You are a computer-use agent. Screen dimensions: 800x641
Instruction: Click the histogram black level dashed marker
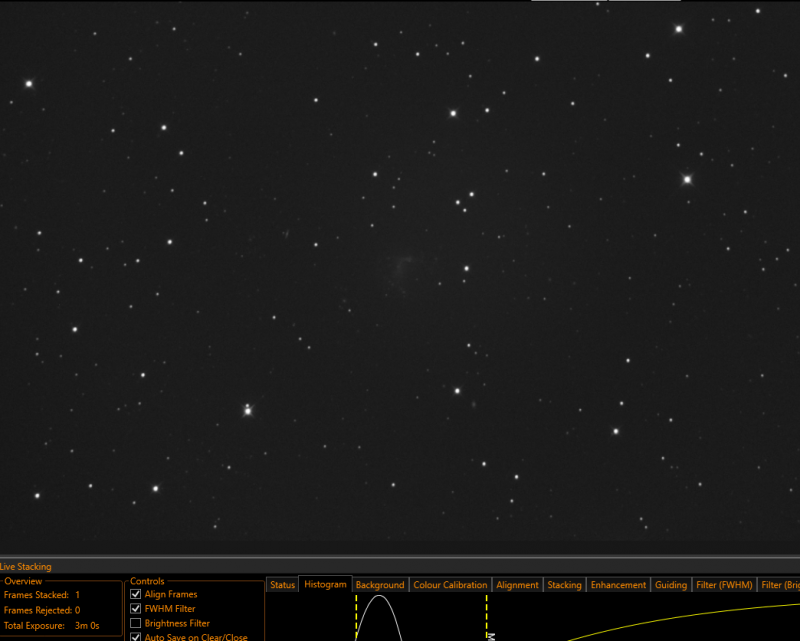pos(356,617)
